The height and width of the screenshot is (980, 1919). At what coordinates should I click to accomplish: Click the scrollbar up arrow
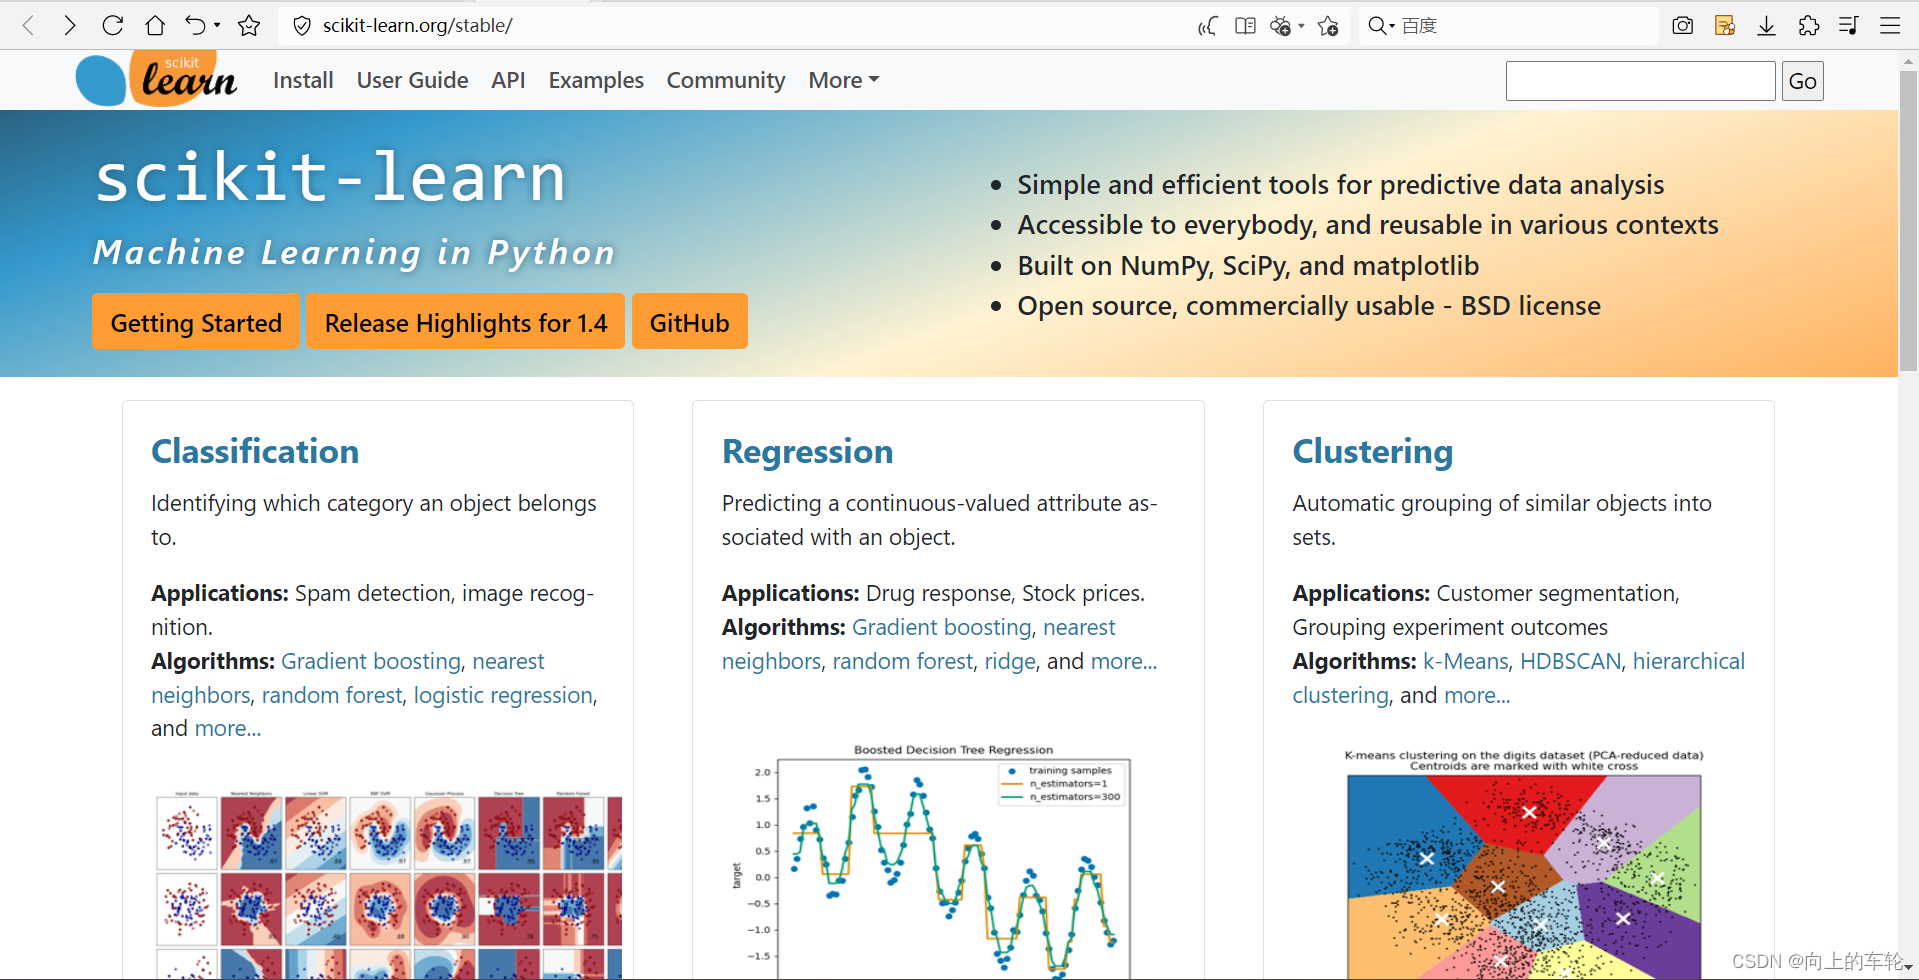[1908, 60]
